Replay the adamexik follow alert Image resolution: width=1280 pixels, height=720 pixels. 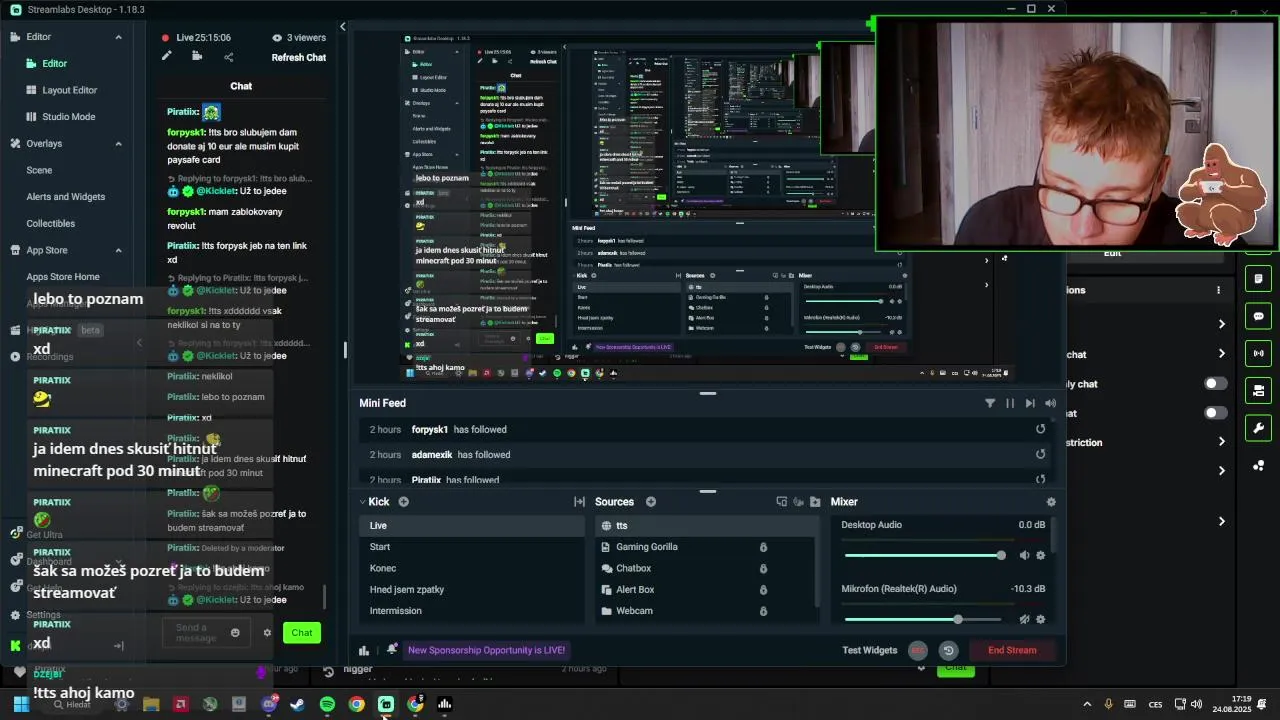click(1040, 454)
